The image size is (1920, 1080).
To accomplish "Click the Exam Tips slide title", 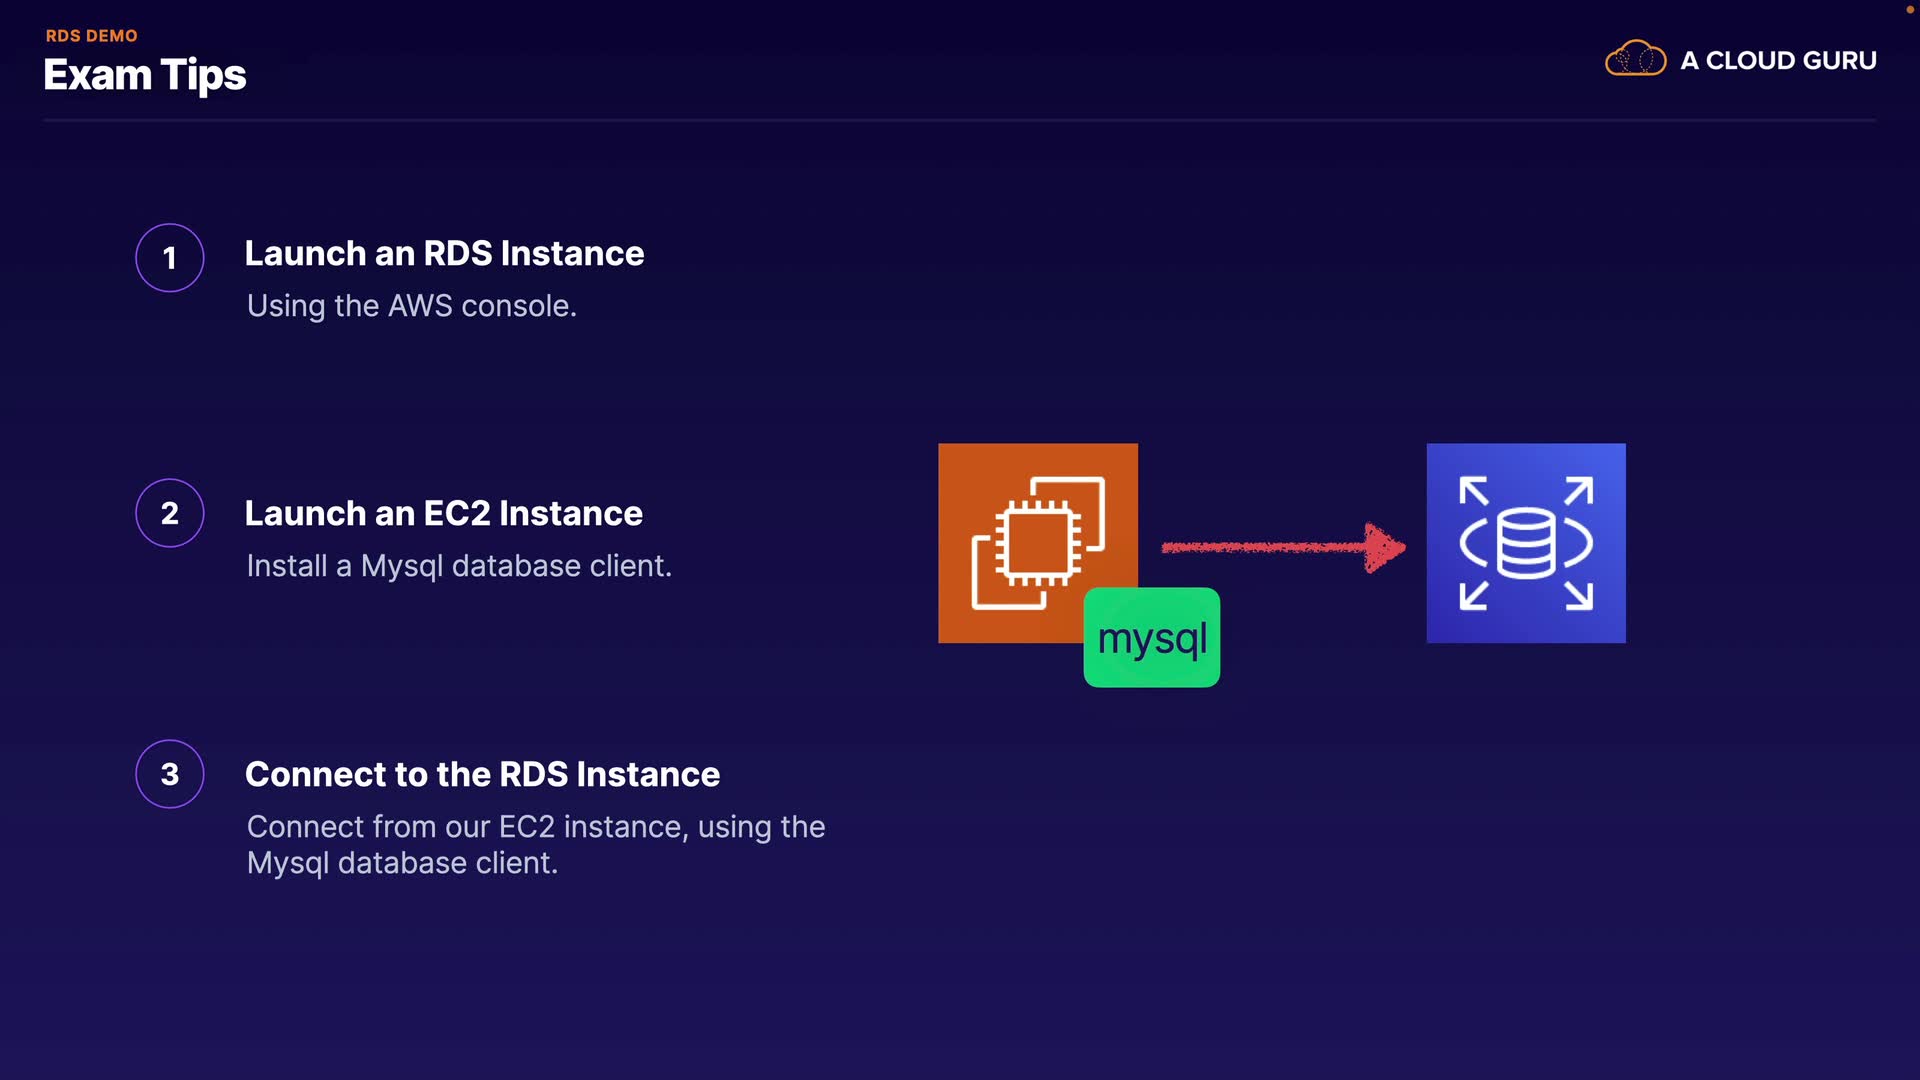I will point(145,75).
